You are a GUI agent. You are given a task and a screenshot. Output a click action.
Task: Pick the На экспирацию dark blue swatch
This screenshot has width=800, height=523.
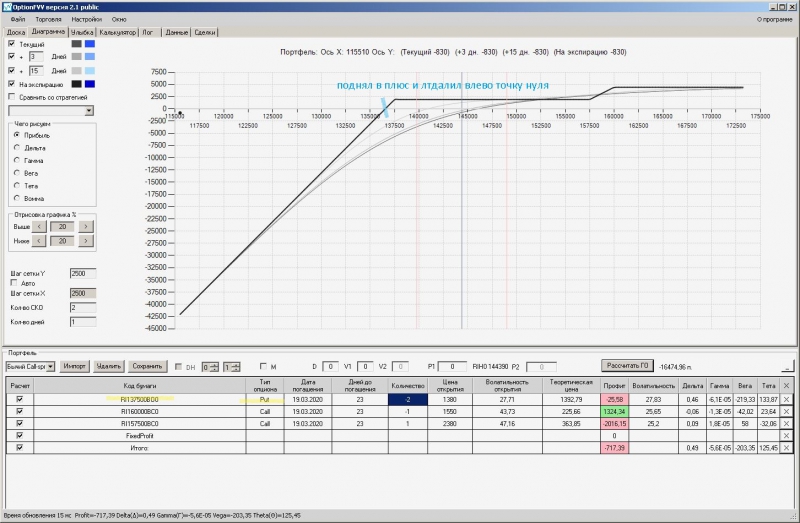[90, 84]
